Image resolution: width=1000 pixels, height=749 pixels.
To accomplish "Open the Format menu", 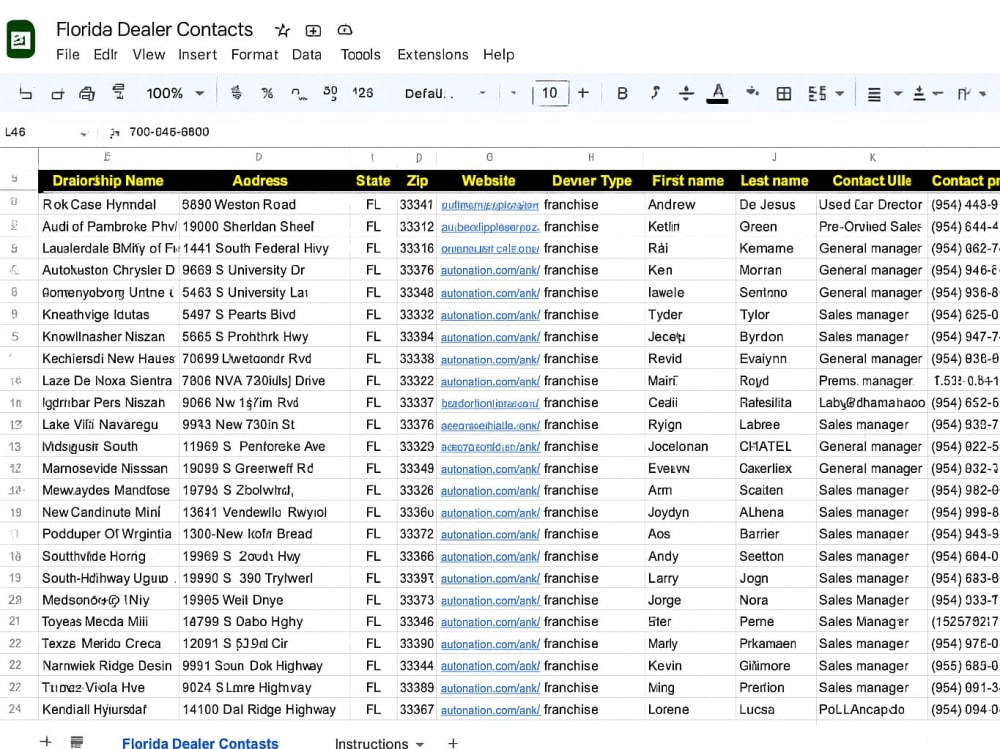I will point(254,55).
